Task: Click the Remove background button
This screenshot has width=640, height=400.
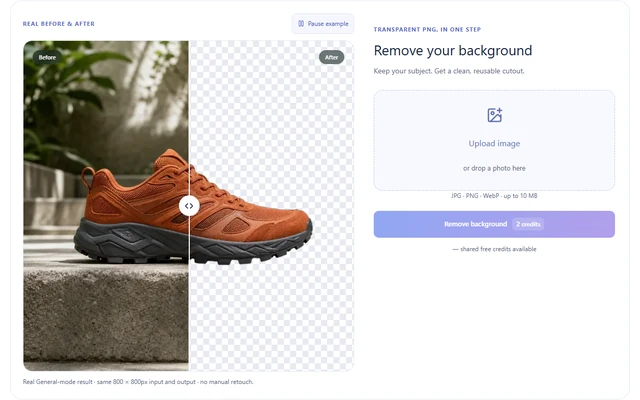Action: pyautogui.click(x=494, y=224)
